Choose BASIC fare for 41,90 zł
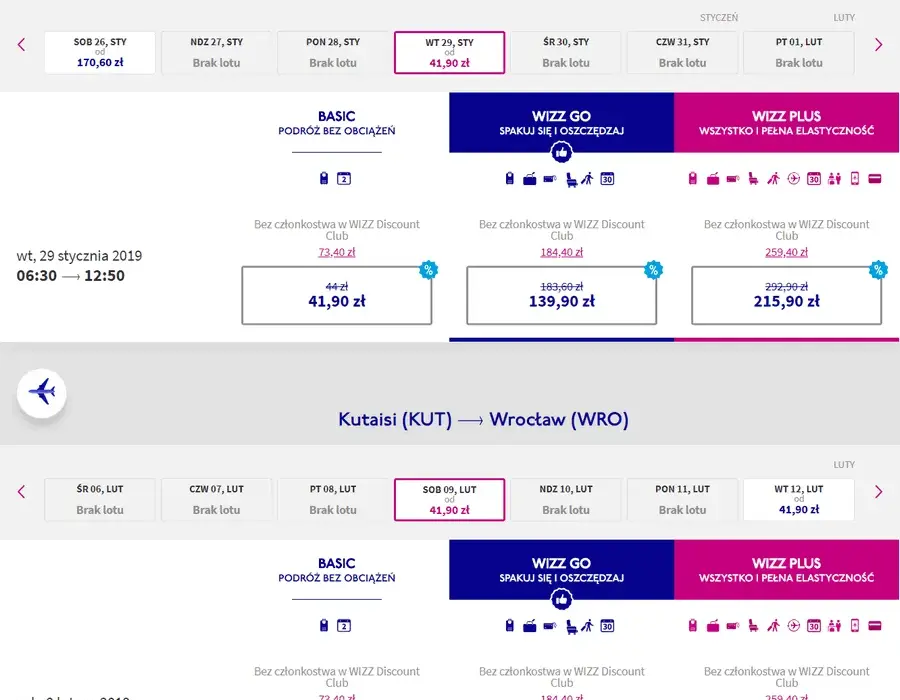900x700 pixels. [337, 295]
